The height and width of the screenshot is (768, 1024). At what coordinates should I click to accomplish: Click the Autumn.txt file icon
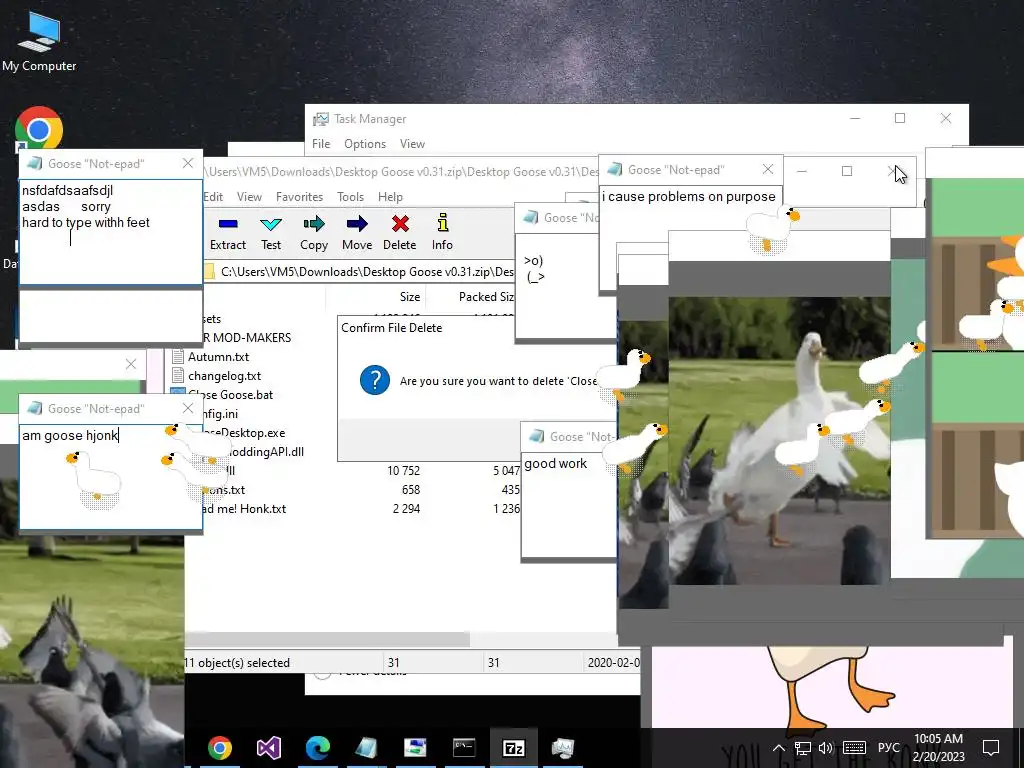[177, 357]
